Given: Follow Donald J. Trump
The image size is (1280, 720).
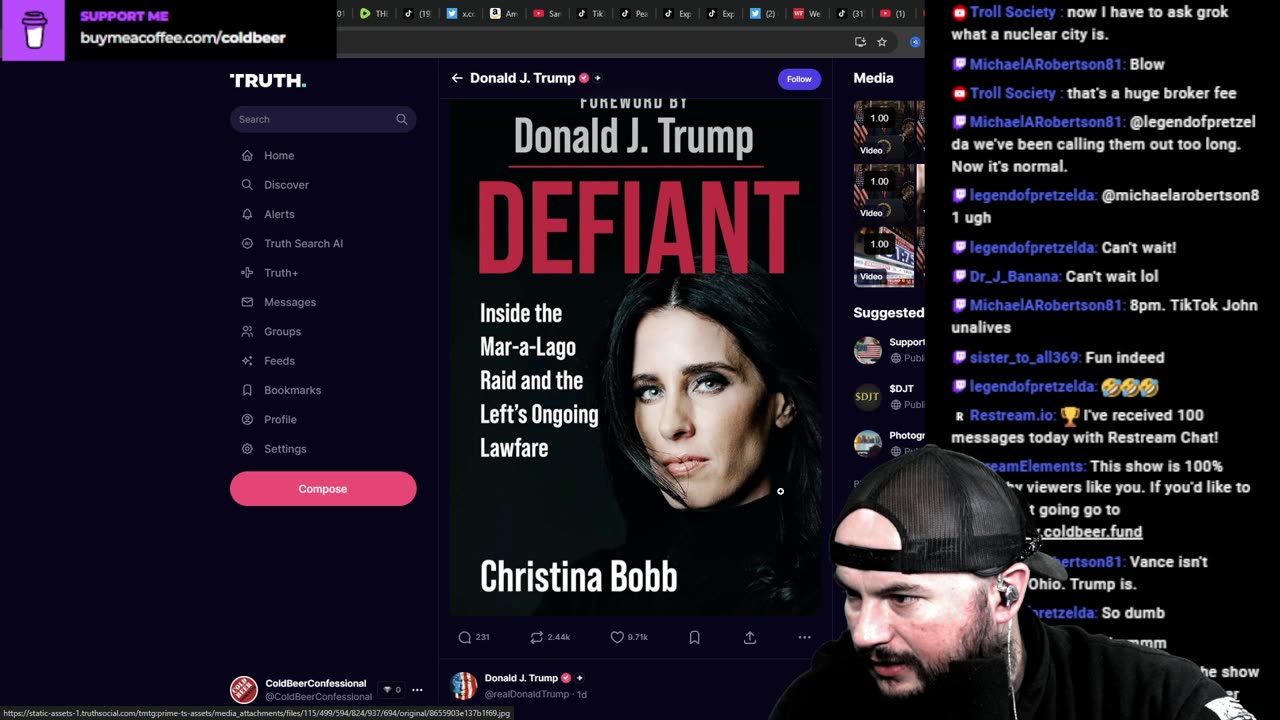Looking at the screenshot, I should pyautogui.click(x=799, y=79).
